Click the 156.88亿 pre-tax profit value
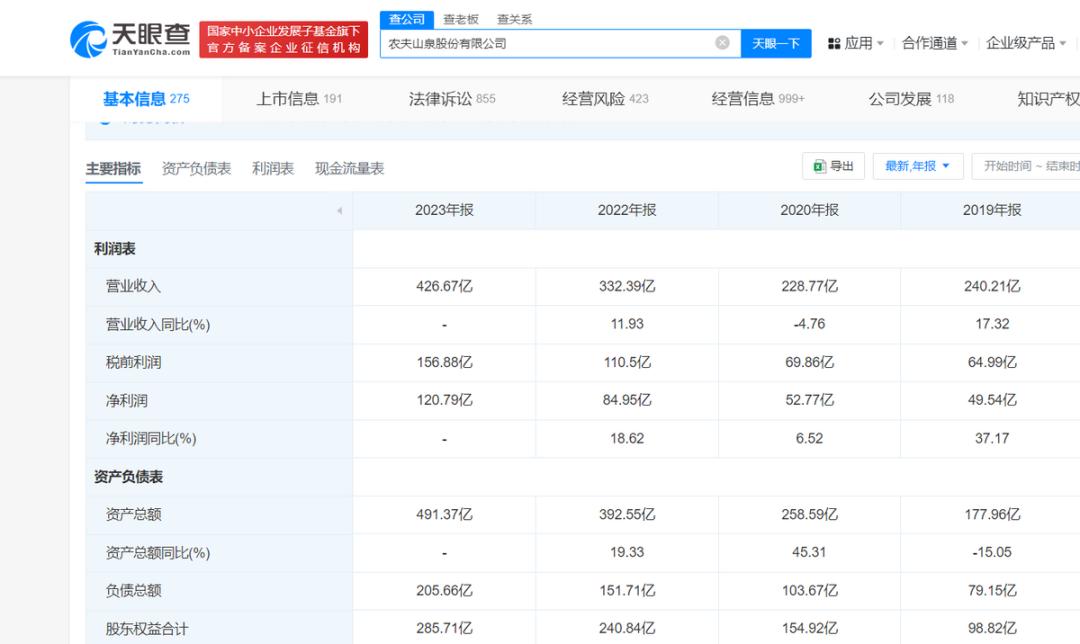1080x644 pixels. tap(444, 362)
